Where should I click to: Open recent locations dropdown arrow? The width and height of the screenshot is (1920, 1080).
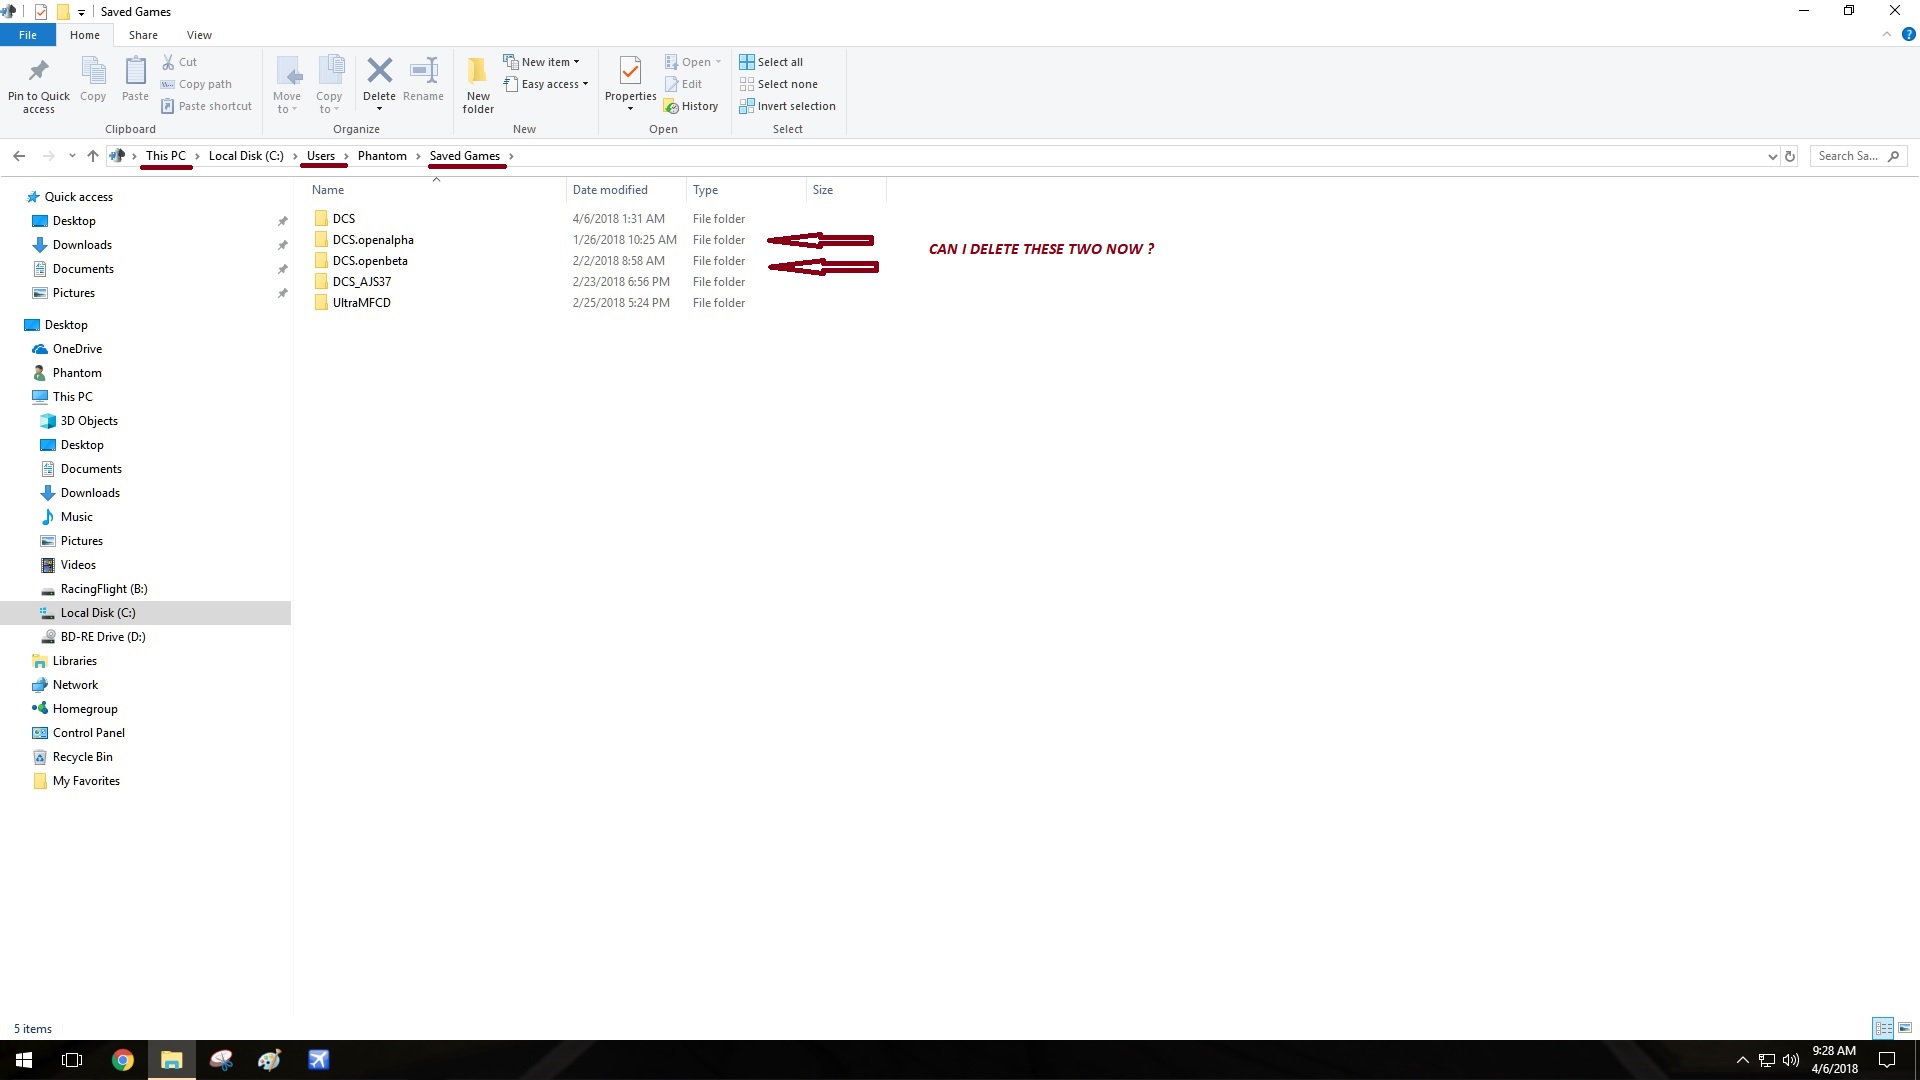[x=72, y=156]
